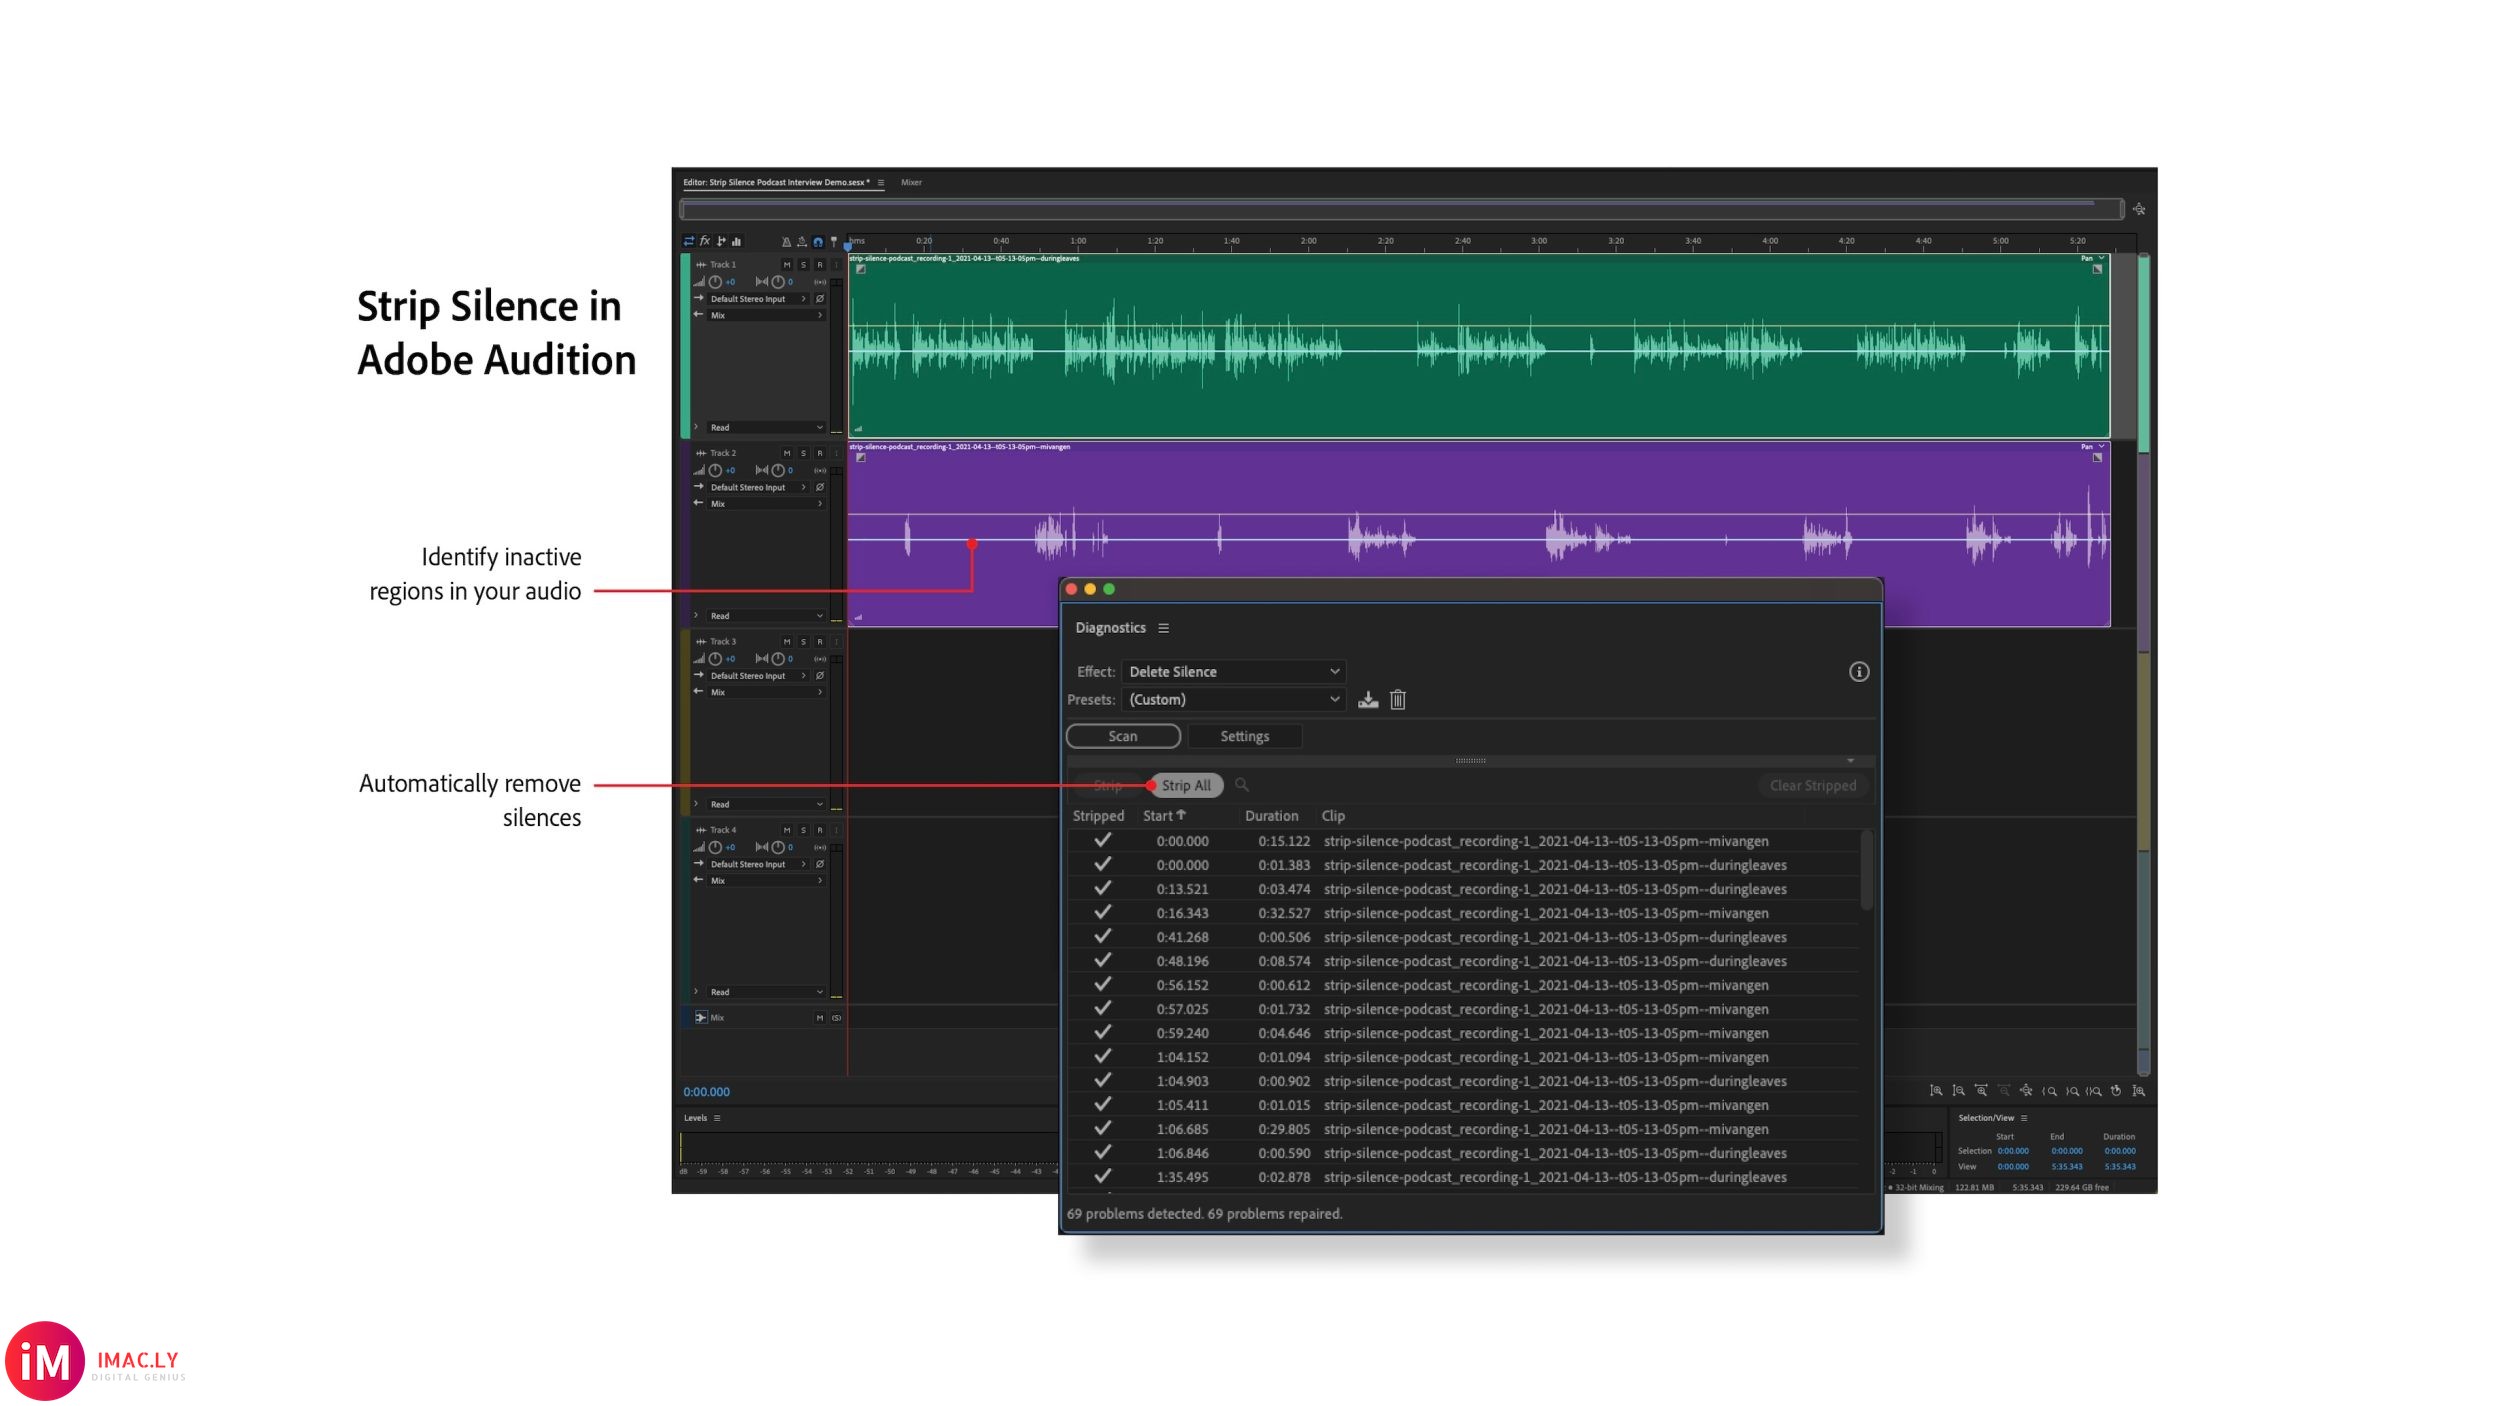This screenshot has height=1406, width=2500.
Task: Sort the list by Duration column header
Action: click(x=1271, y=816)
